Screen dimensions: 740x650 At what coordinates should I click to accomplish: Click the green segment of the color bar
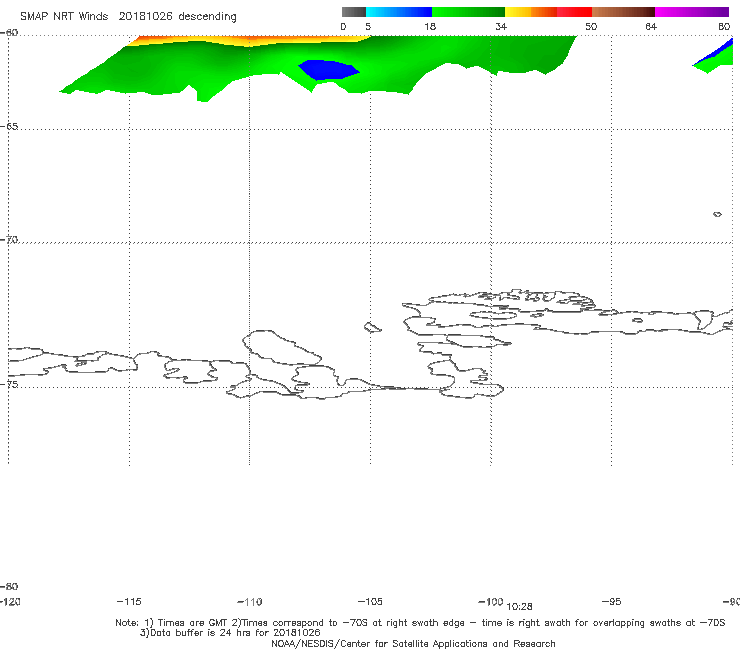point(468,12)
